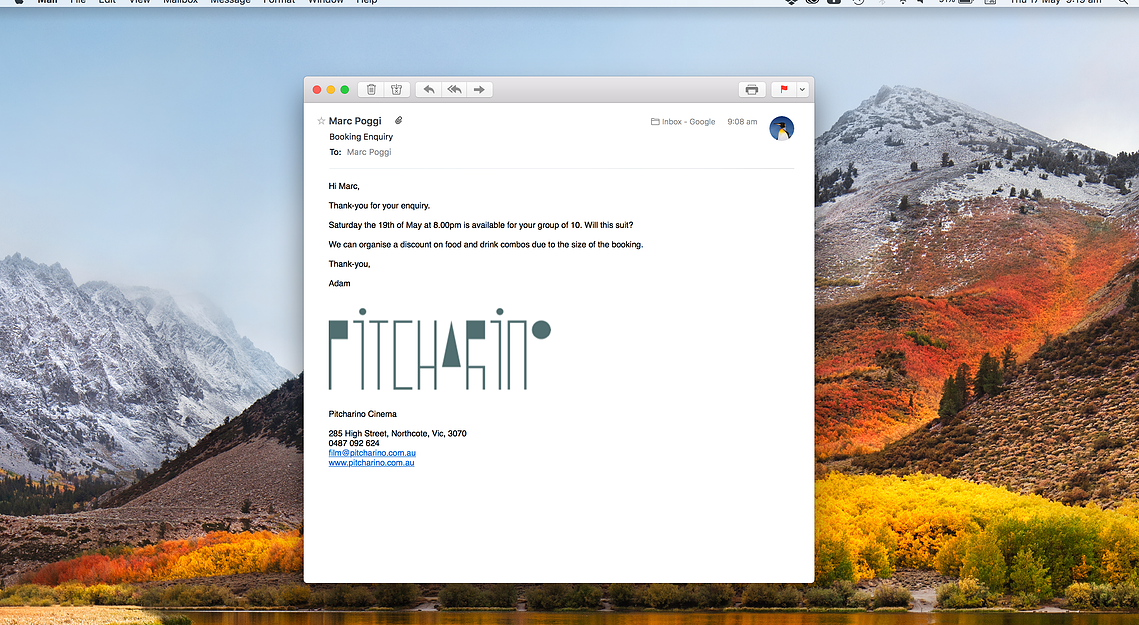
Task: Flag the message with the red flag
Action: click(x=784, y=89)
